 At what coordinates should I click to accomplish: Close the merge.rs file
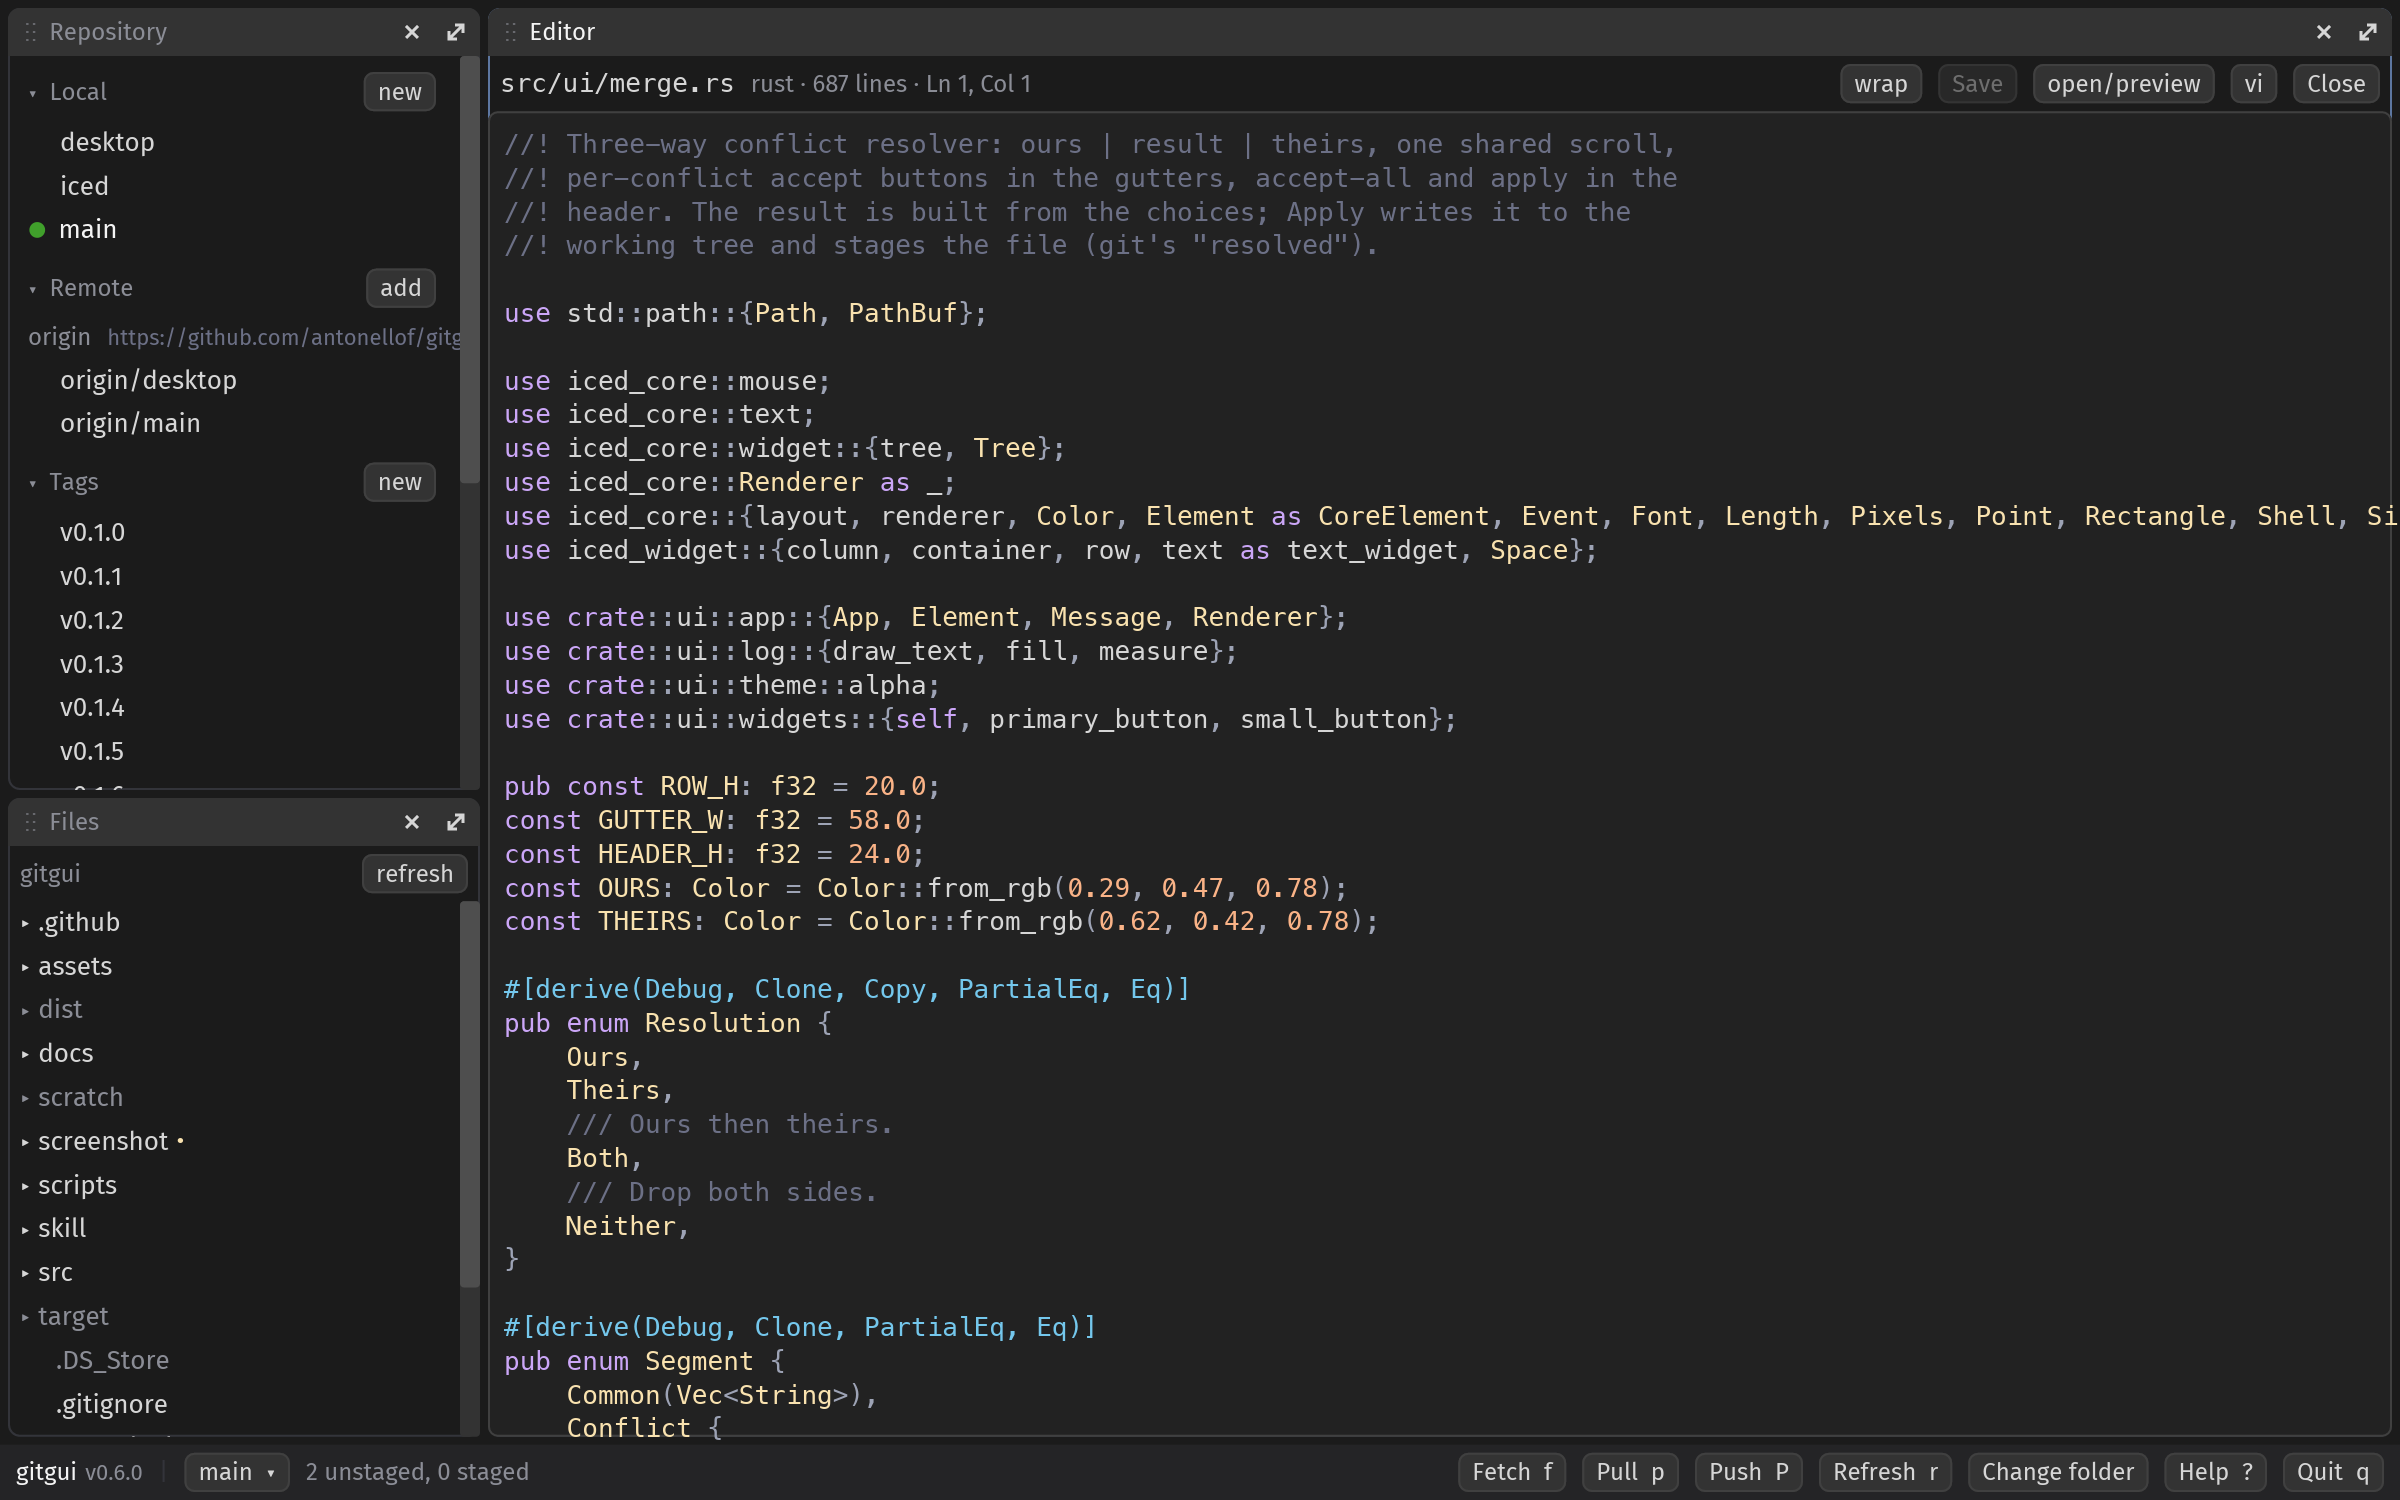(x=2335, y=84)
